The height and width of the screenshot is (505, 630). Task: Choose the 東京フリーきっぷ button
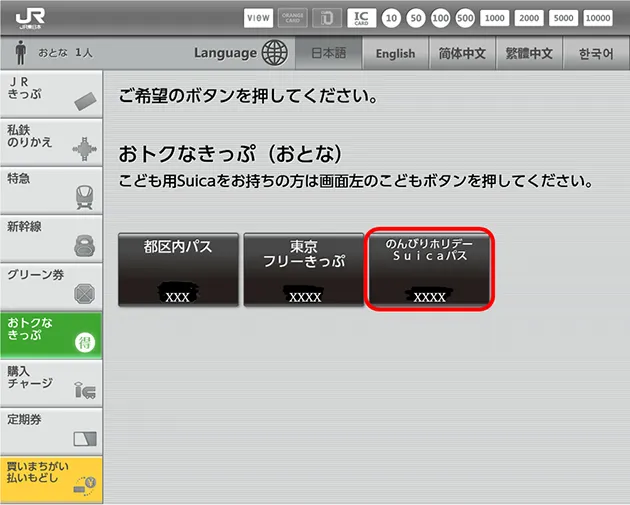[304, 270]
